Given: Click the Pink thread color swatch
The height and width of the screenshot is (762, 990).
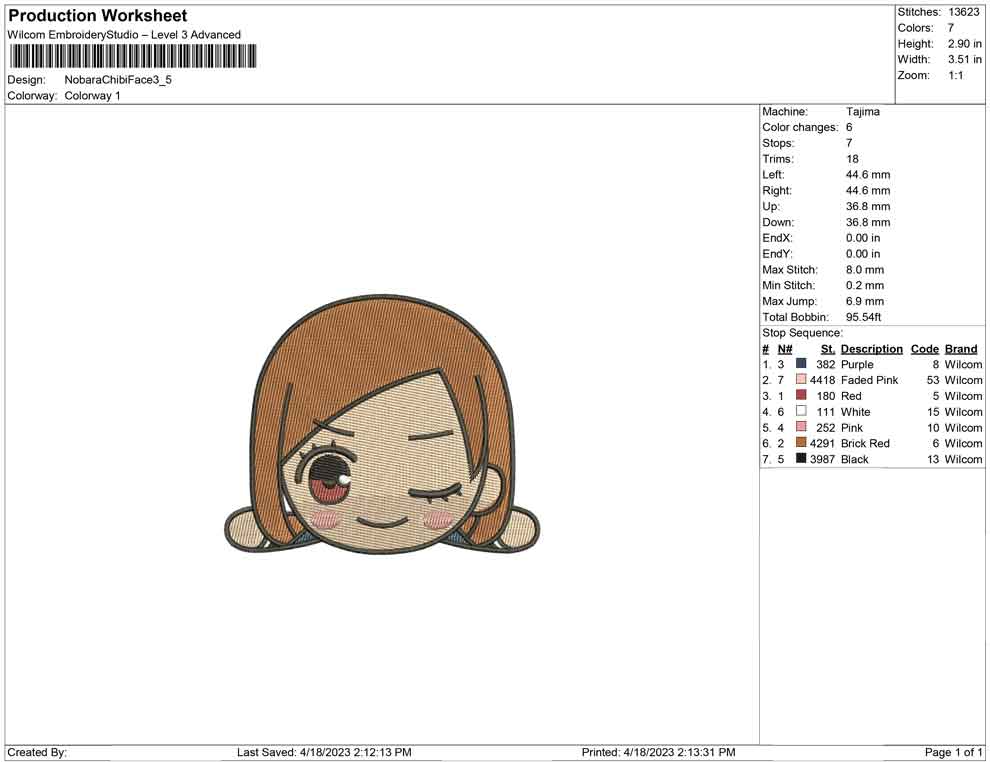Looking at the screenshot, I should [x=801, y=427].
